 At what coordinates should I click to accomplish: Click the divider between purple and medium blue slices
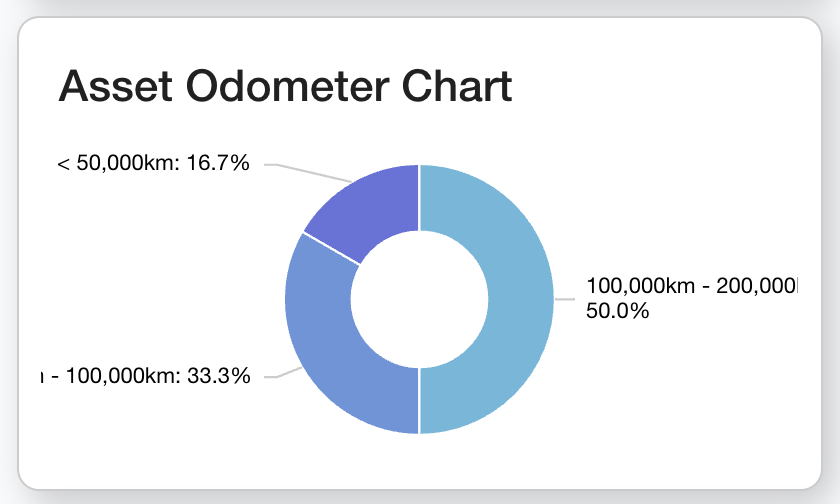(x=331, y=249)
